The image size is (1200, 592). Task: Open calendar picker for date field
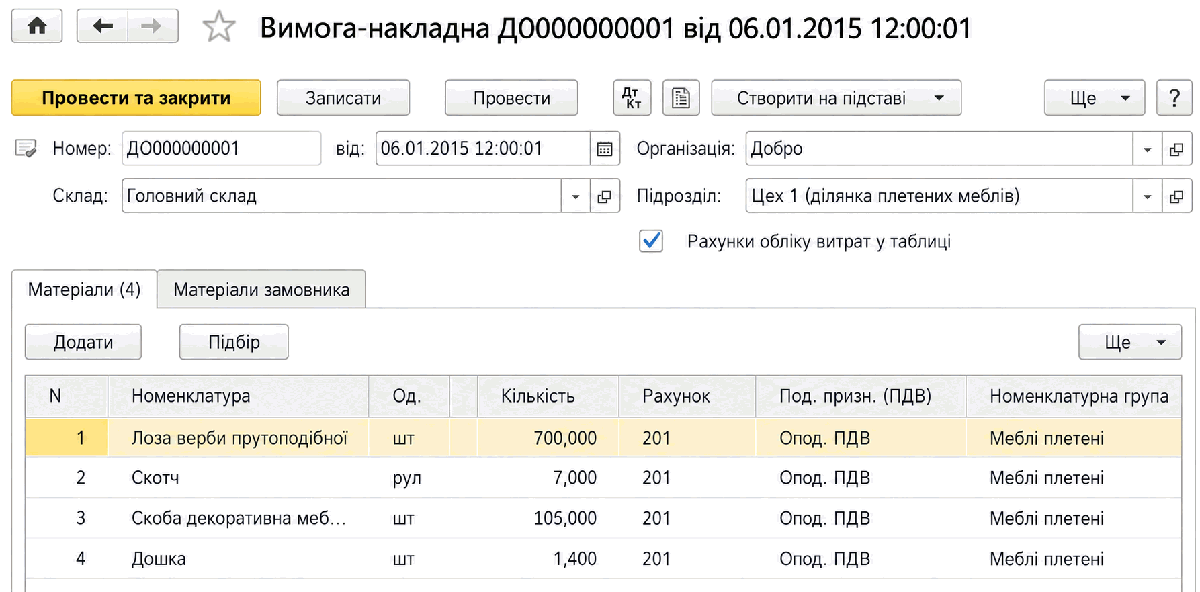(604, 150)
